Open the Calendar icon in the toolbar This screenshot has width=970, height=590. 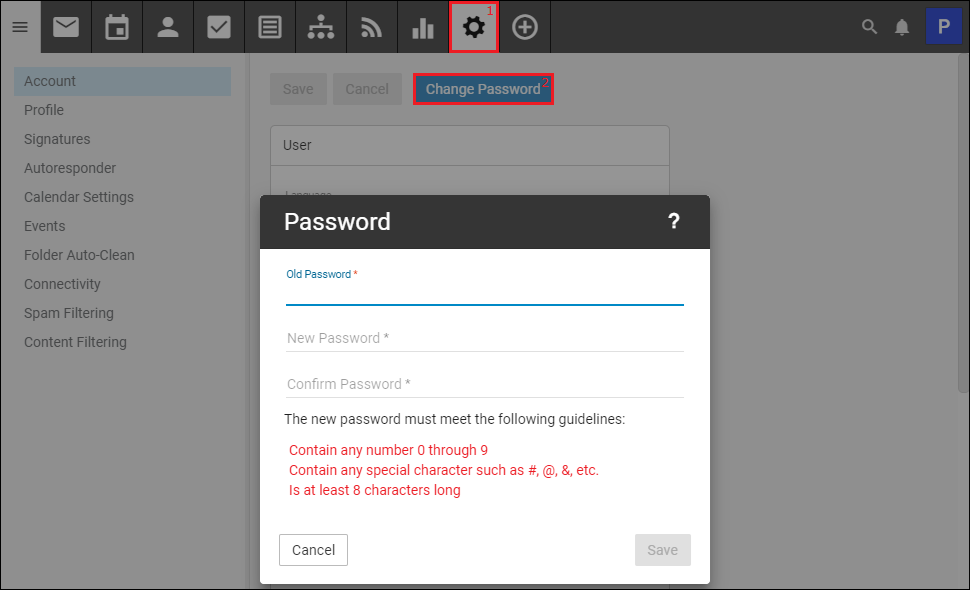[117, 26]
